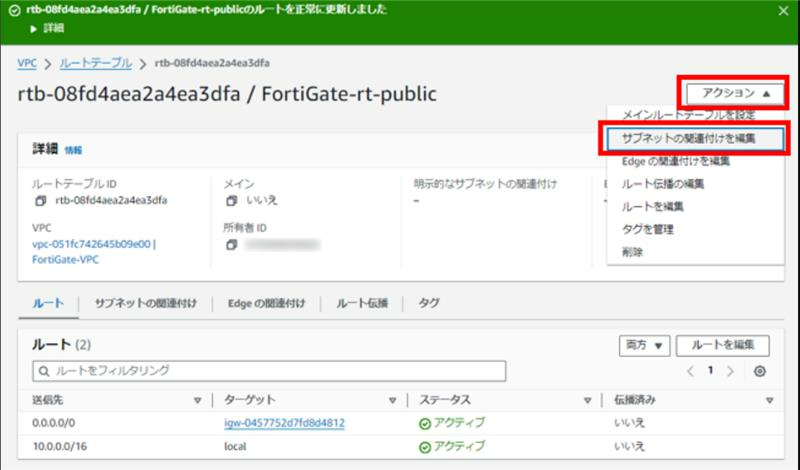
Task: Switch to the サブネットの関連付け tab
Action: point(145,304)
